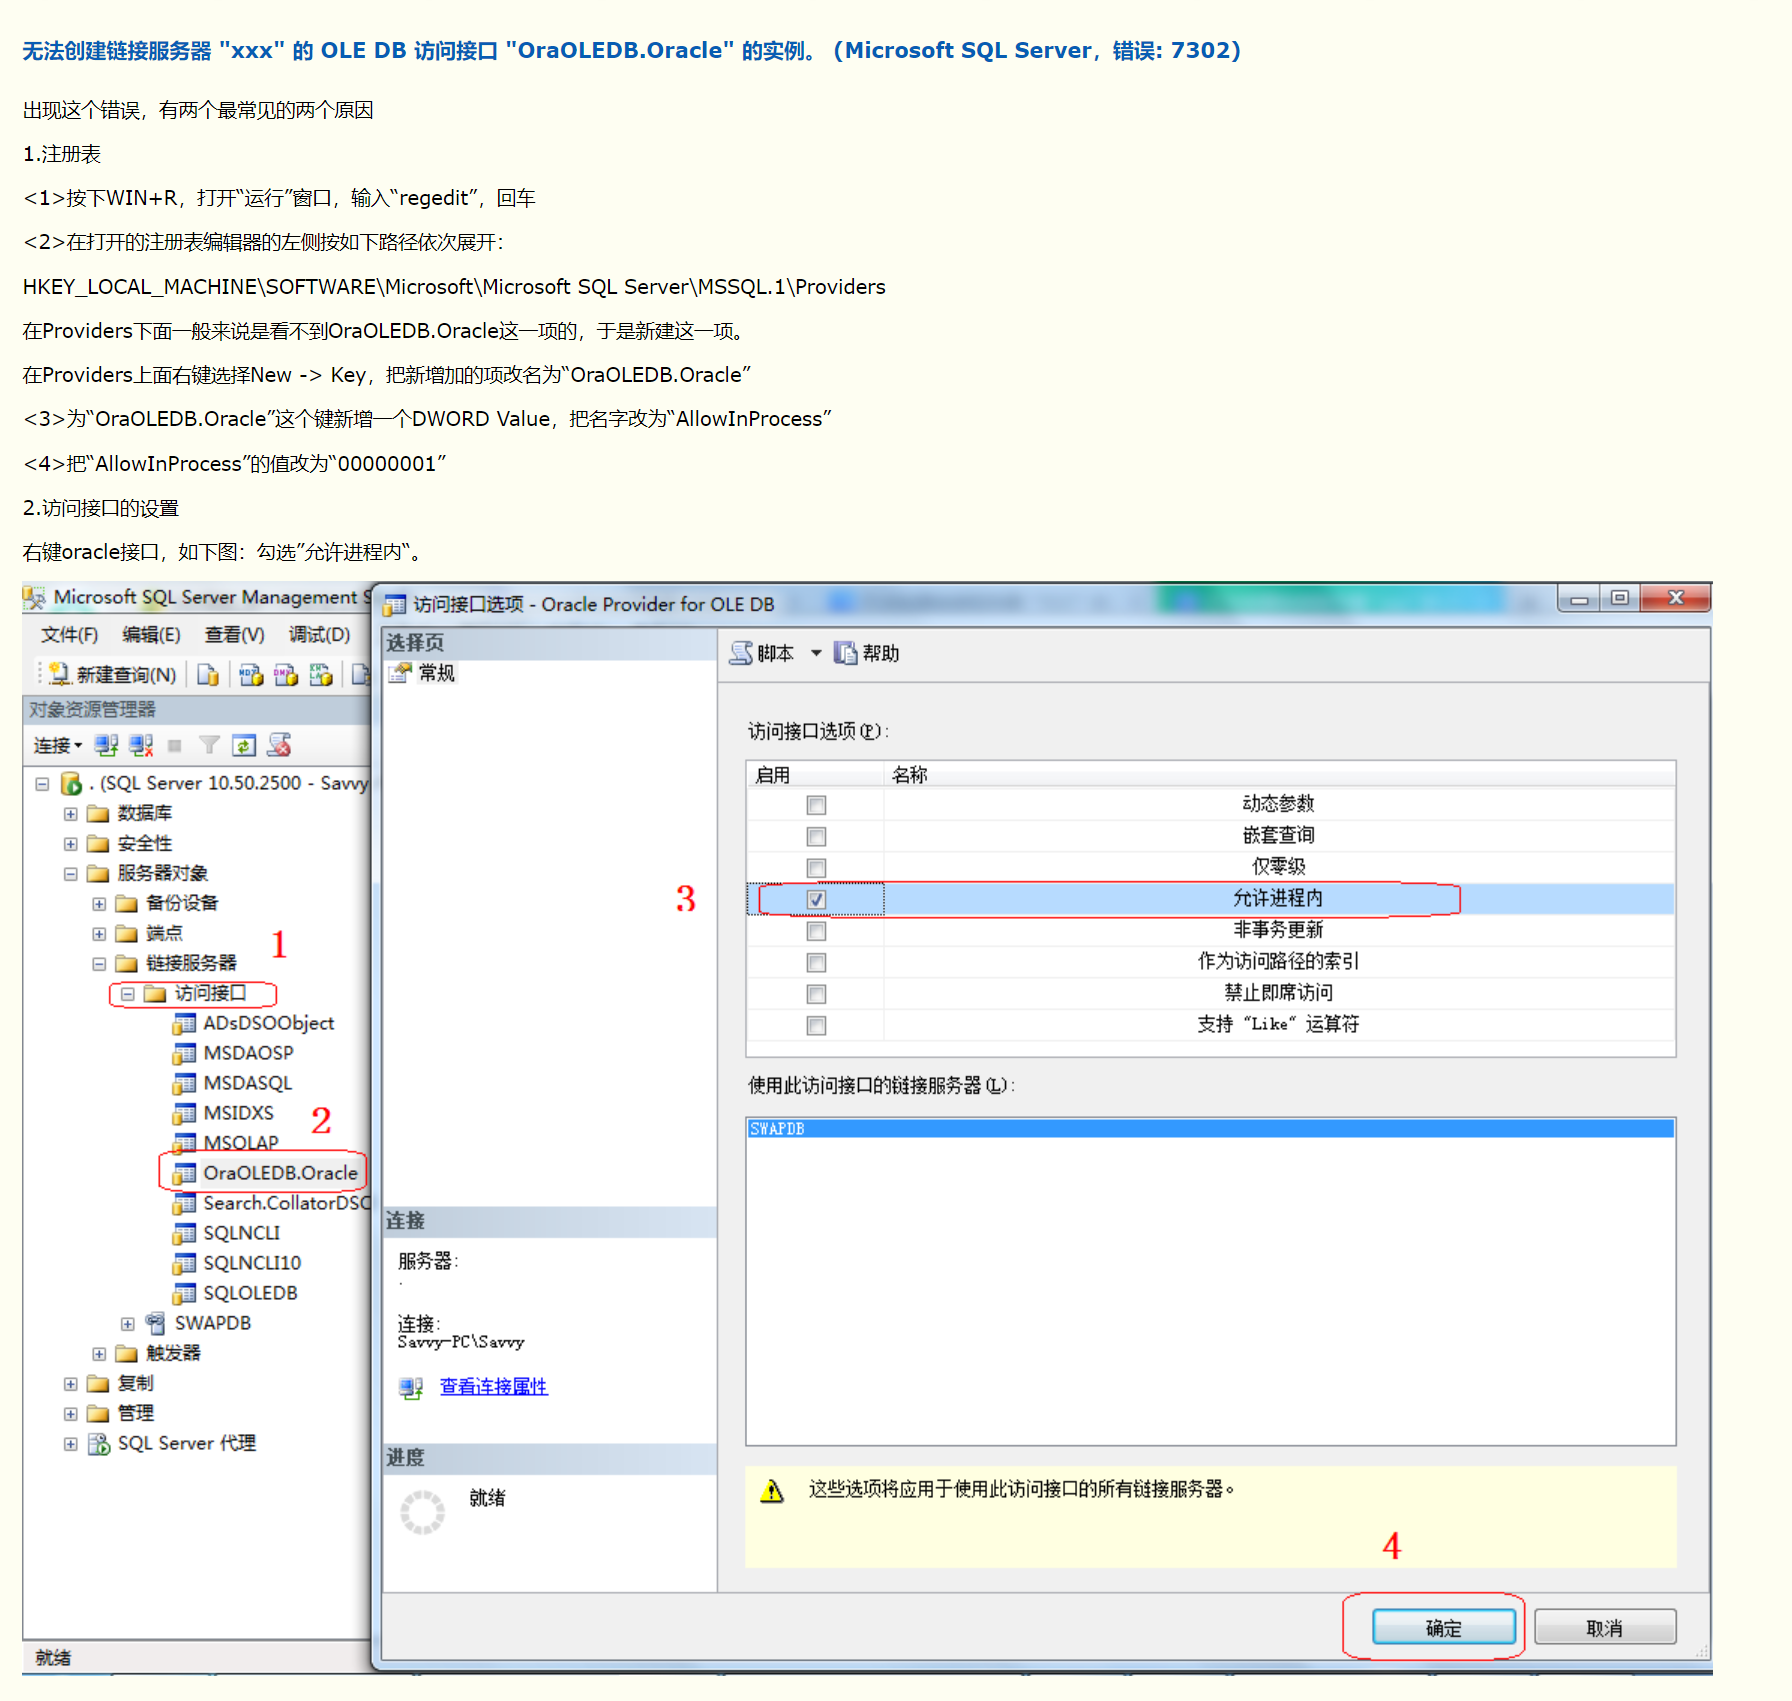This screenshot has height=1701, width=1792.
Task: Enable the Nested queries checkbox (嵌套查询)
Action: [x=816, y=836]
